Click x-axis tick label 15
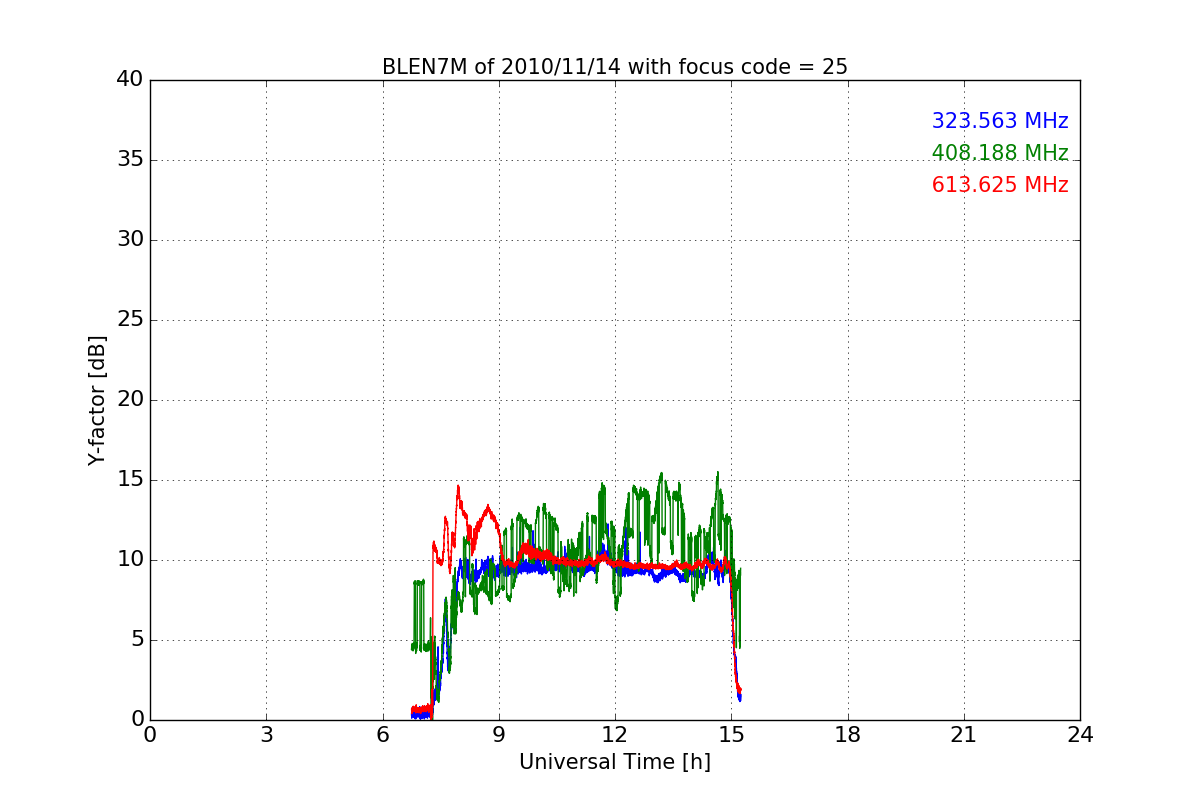Screen dimensions: 1200x800 coord(731,735)
